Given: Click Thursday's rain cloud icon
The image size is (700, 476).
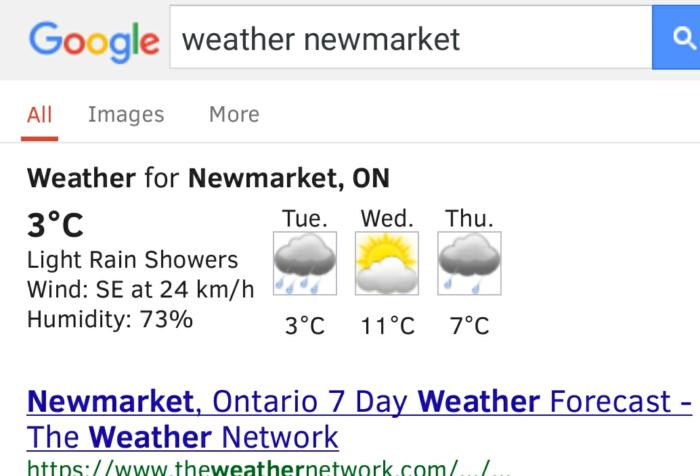Looking at the screenshot, I should click(469, 264).
